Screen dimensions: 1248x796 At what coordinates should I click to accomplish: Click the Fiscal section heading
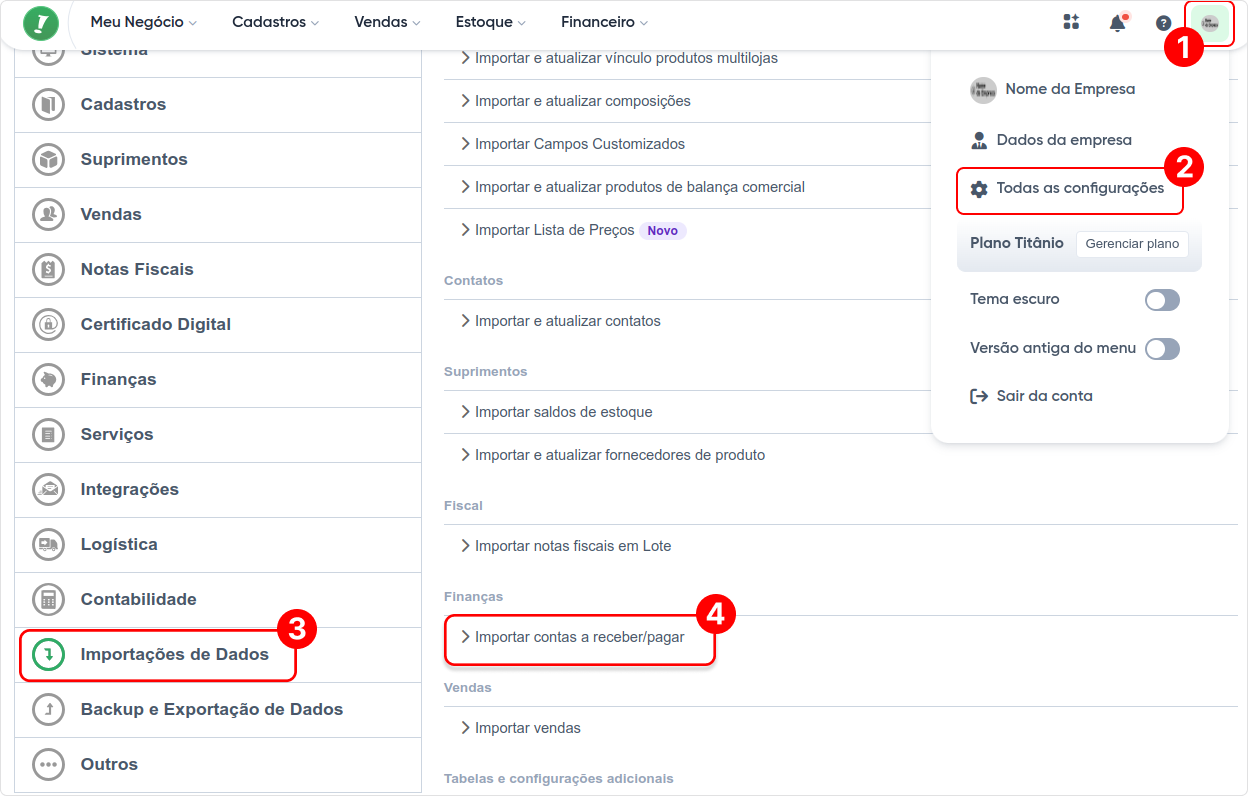[463, 505]
